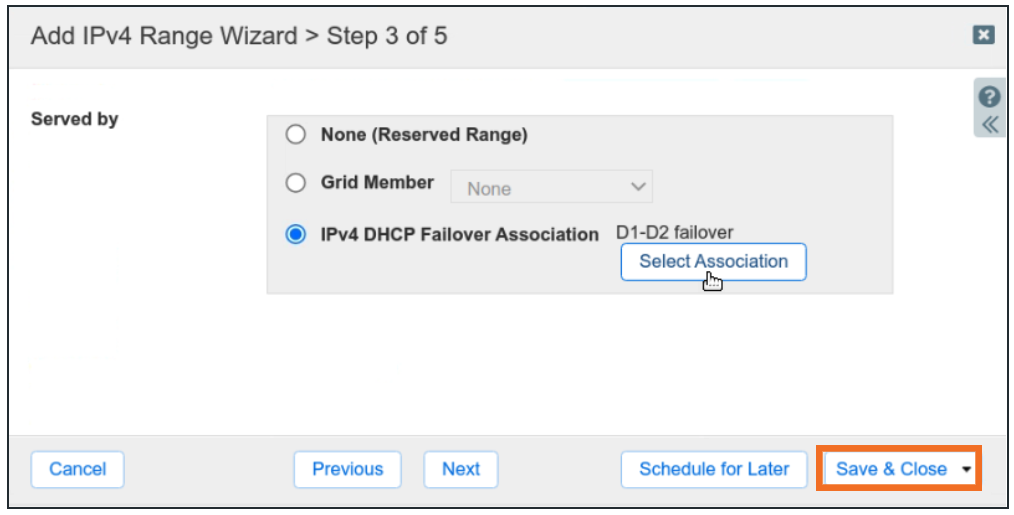Click the 'None' value in Grid Member combo box
Image resolution: width=1014 pixels, height=515 pixels.
pyautogui.click(x=490, y=188)
